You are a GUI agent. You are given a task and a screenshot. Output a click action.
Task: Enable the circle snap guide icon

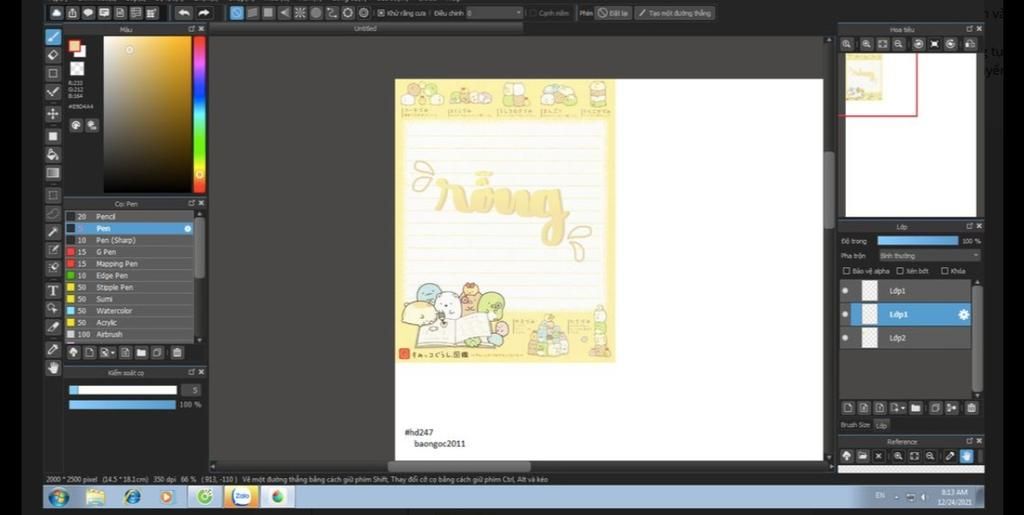pyautogui.click(x=316, y=13)
